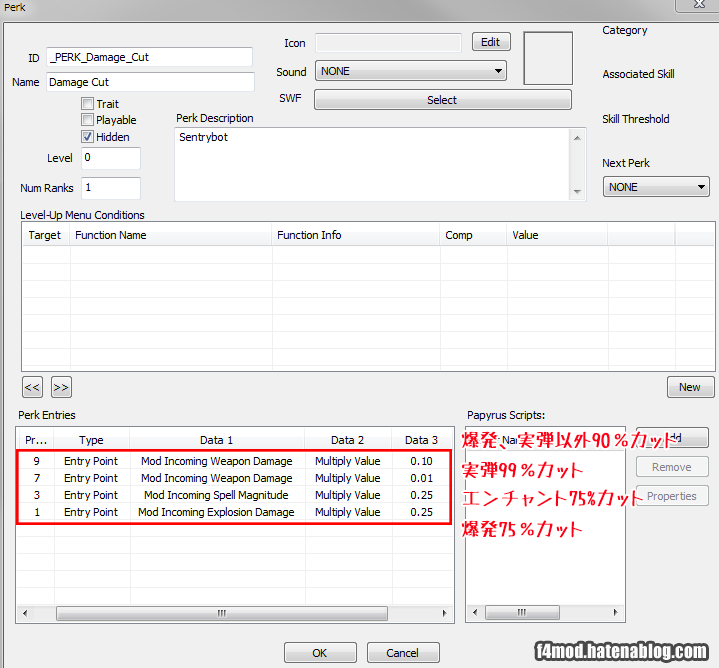Click the Comp column header
719x668 pixels.
pyautogui.click(x=473, y=235)
